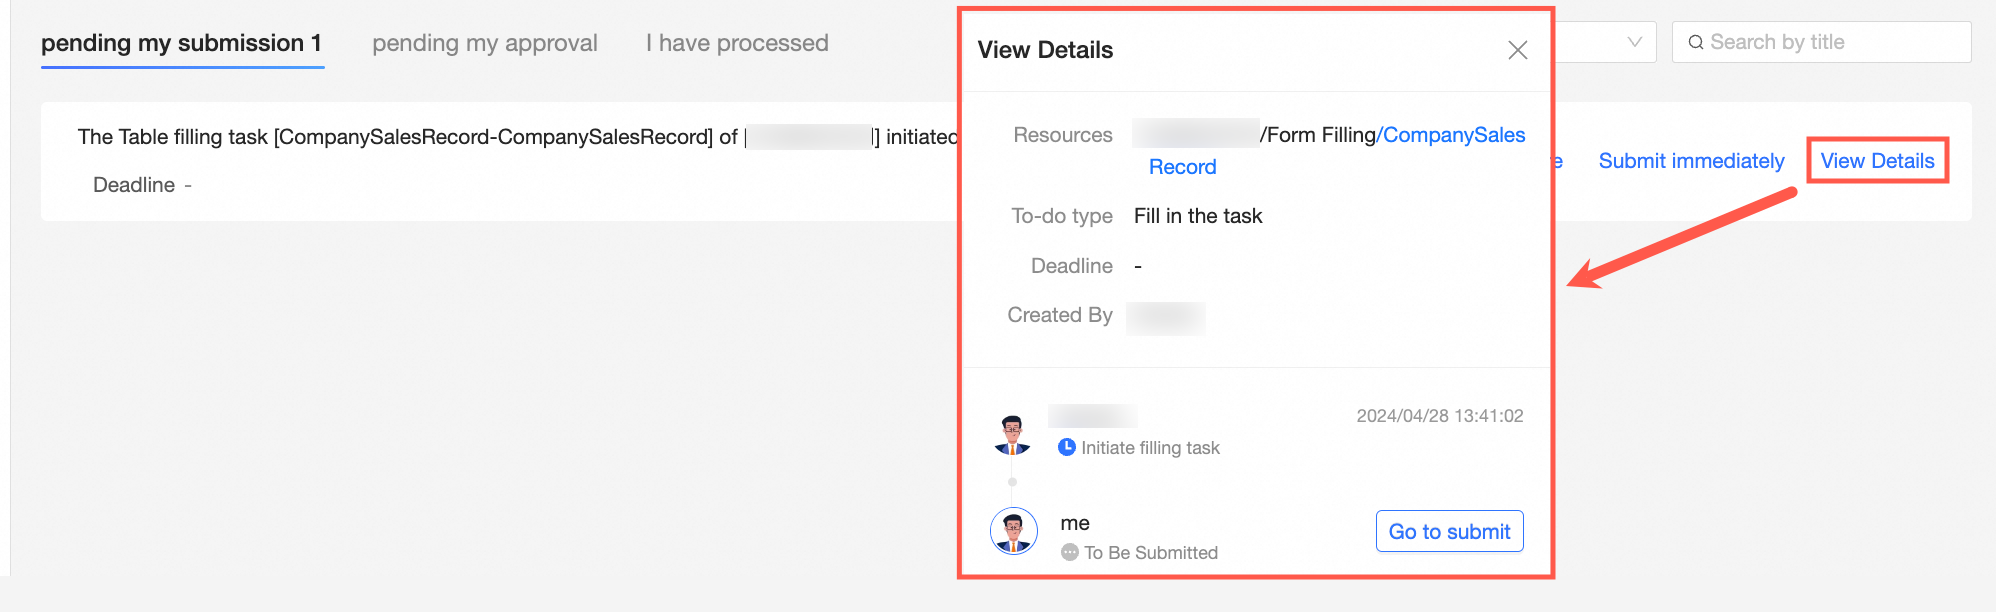Screen dimensions: 1996x612
Task: Click the avatar next to "me"
Action: point(1013,532)
